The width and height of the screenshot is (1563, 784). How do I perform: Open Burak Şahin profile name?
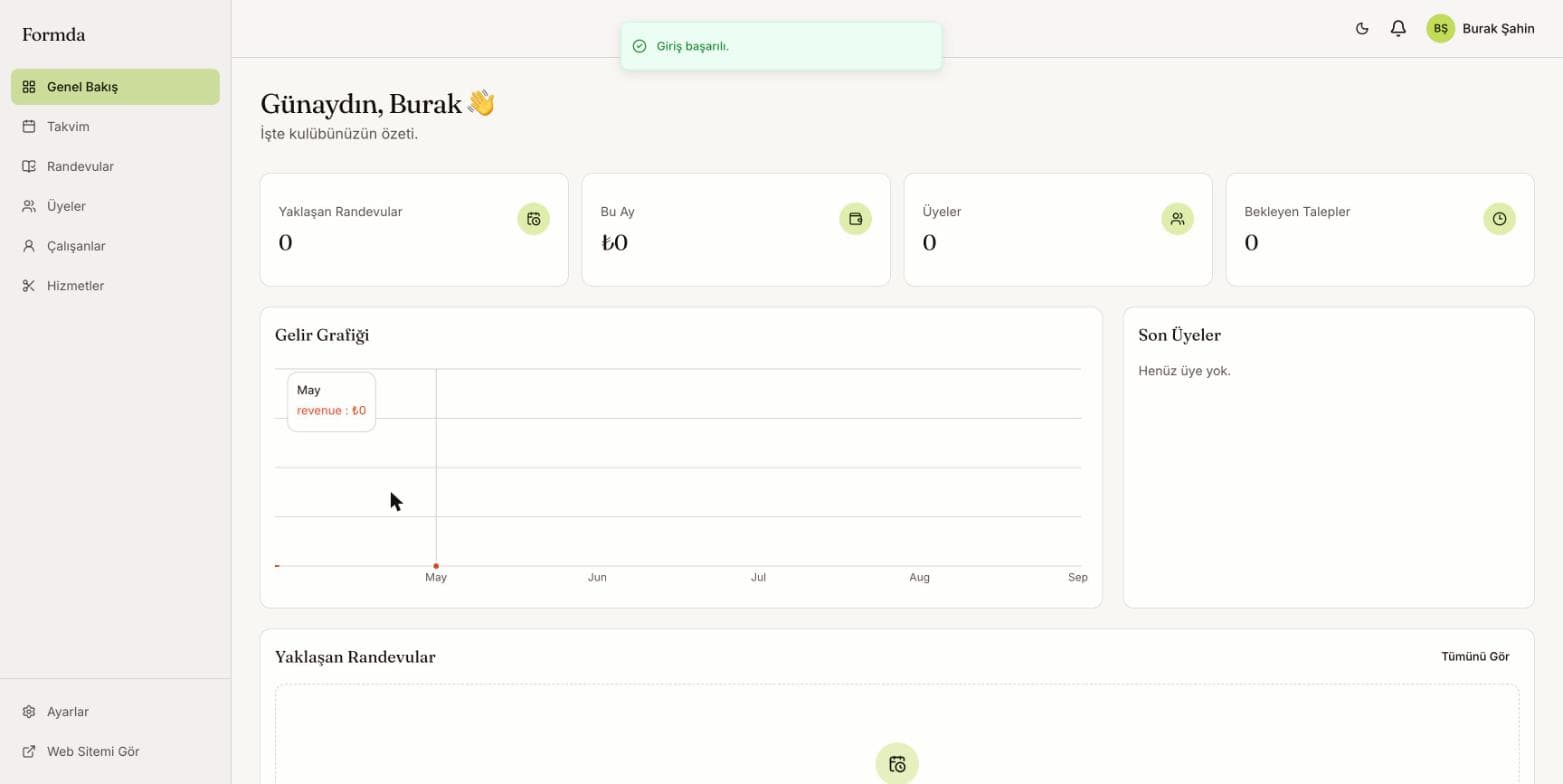click(1498, 29)
